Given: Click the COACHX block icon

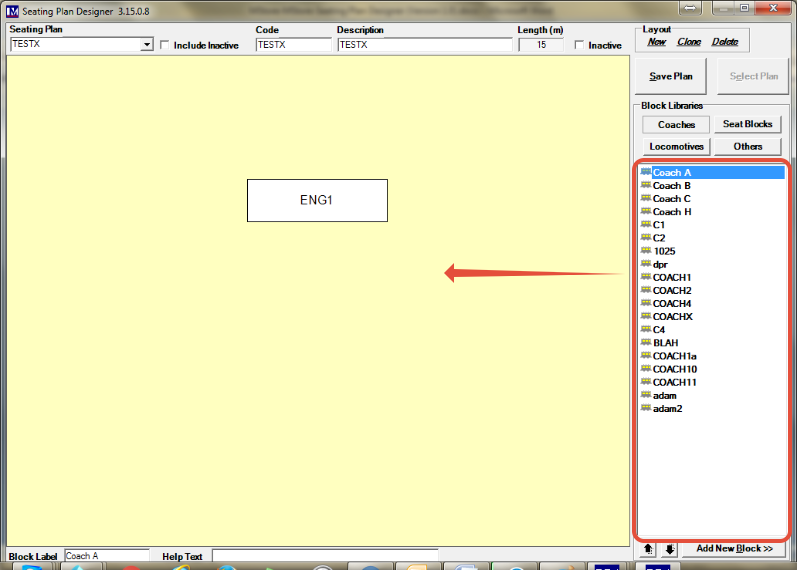Looking at the screenshot, I should click(646, 316).
